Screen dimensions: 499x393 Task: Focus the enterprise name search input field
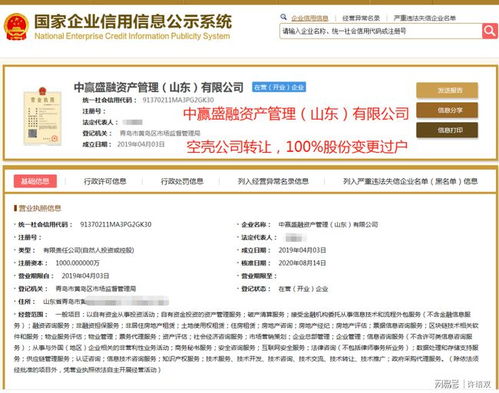pyautogui.click(x=381, y=31)
